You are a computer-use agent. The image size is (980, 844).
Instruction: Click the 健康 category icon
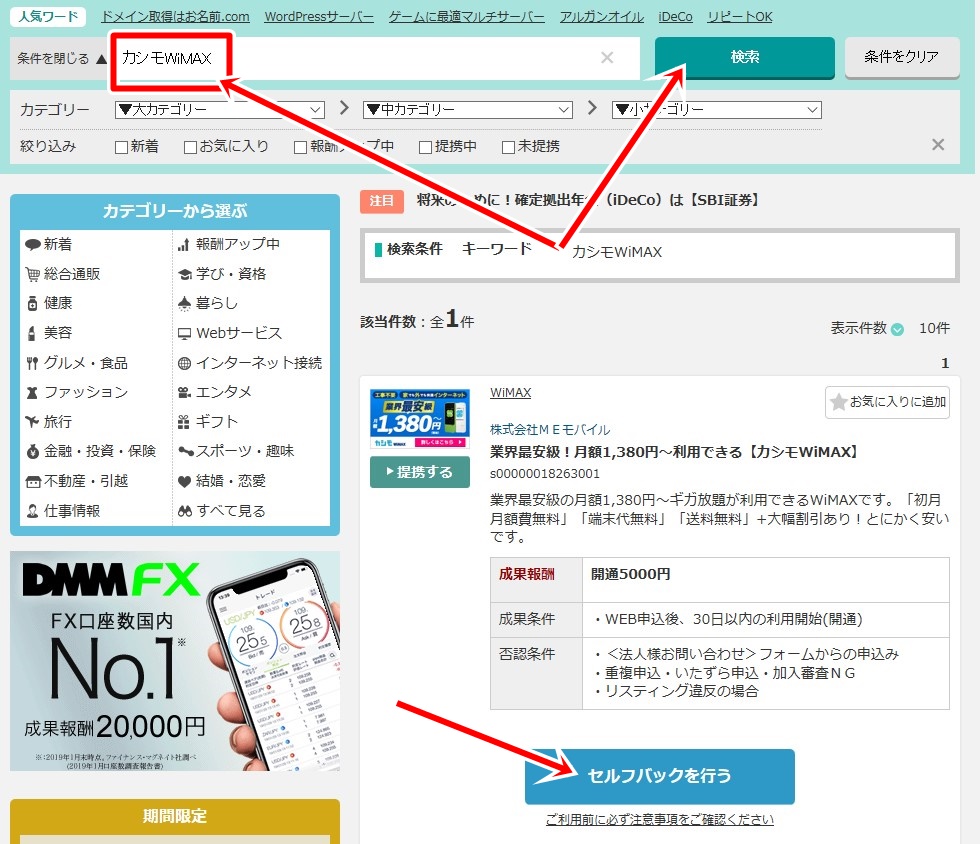[32, 303]
